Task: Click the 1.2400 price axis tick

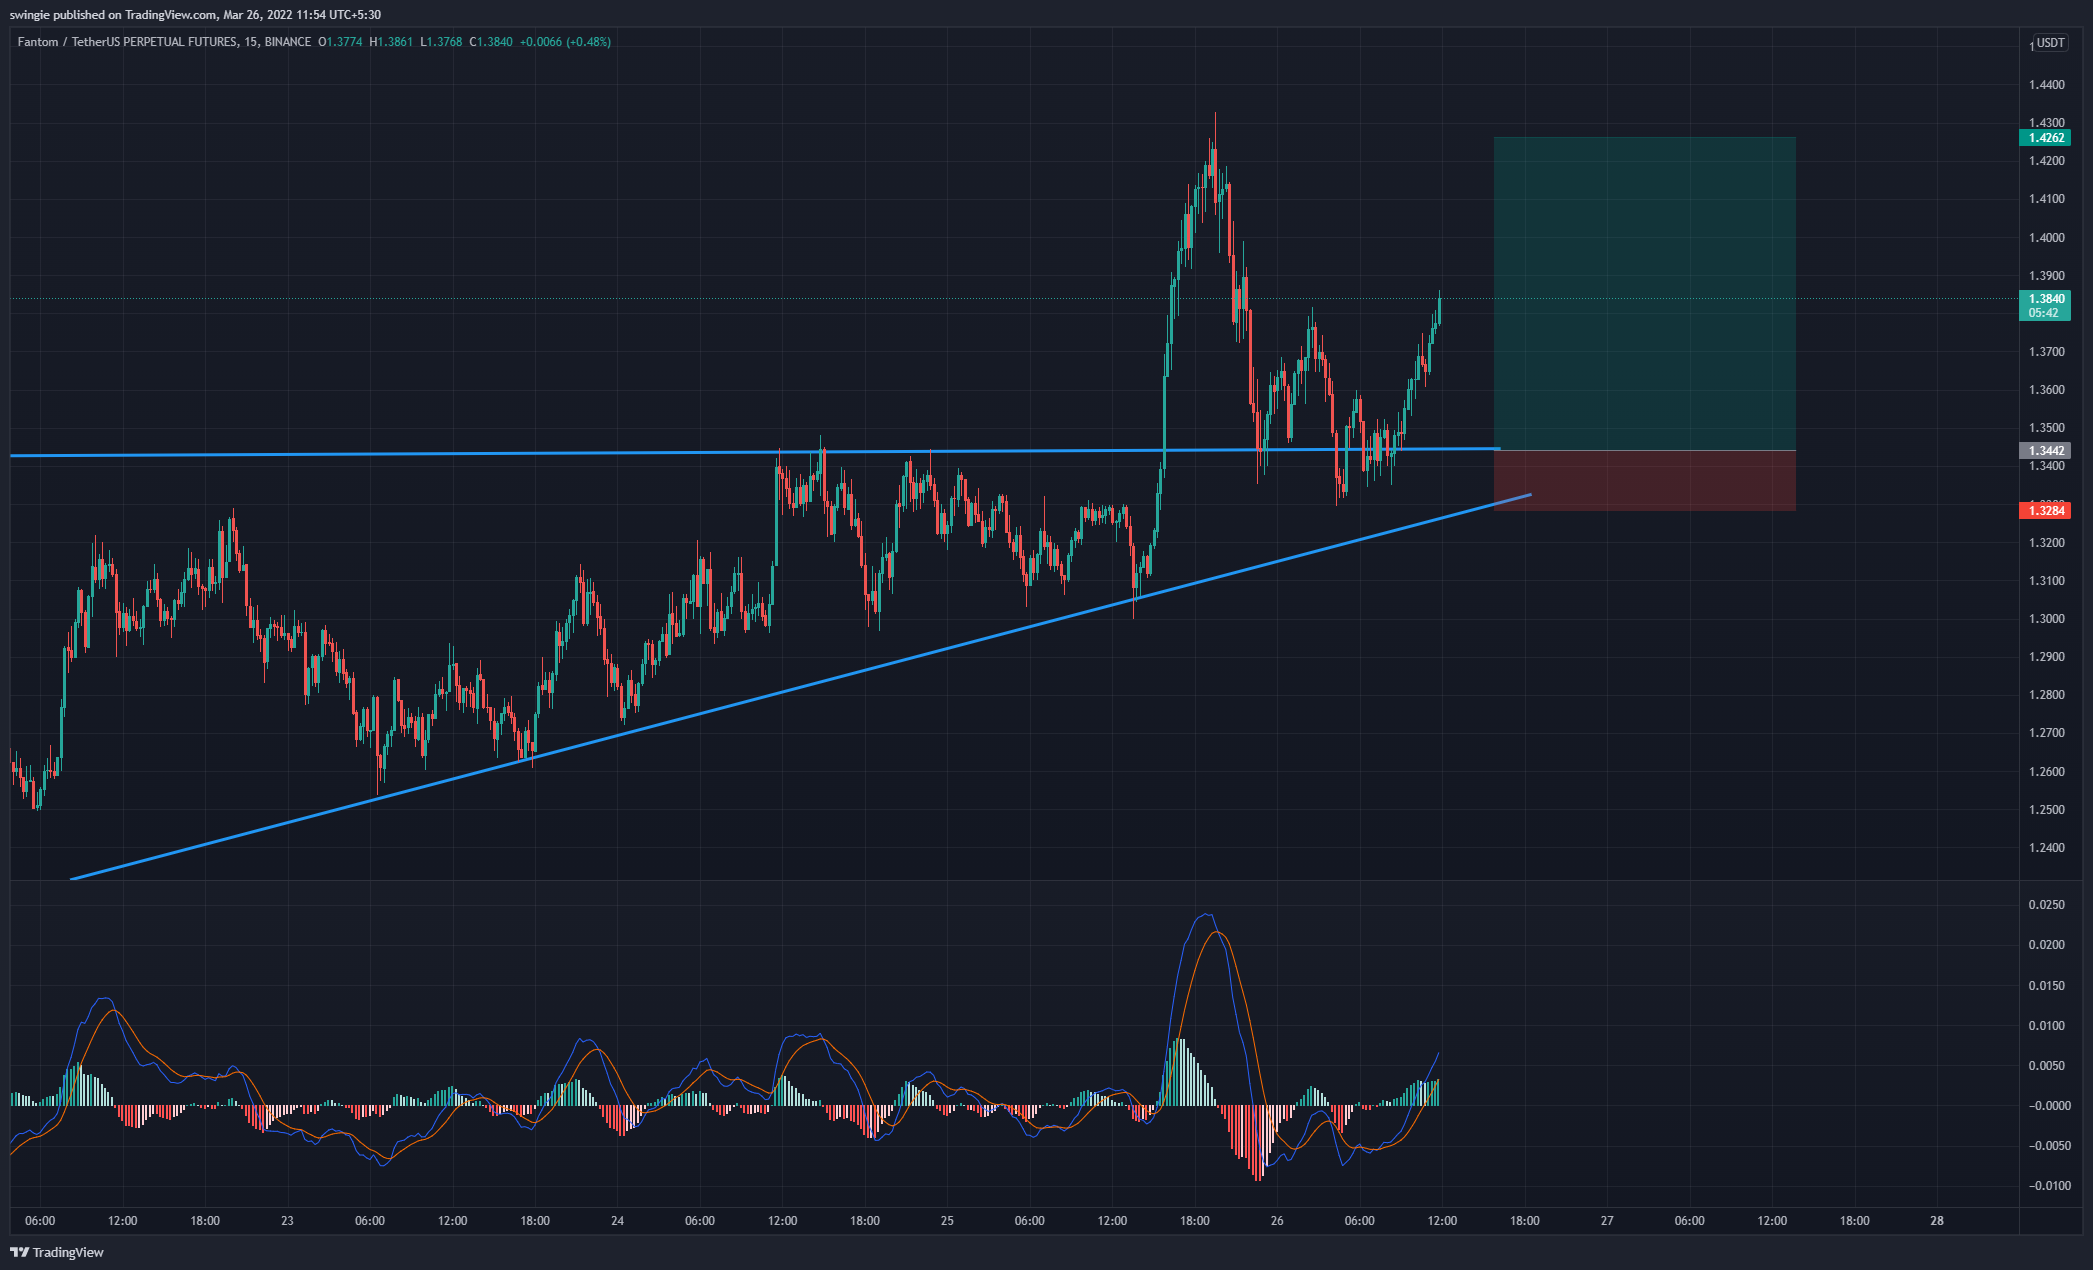Action: click(x=2045, y=848)
